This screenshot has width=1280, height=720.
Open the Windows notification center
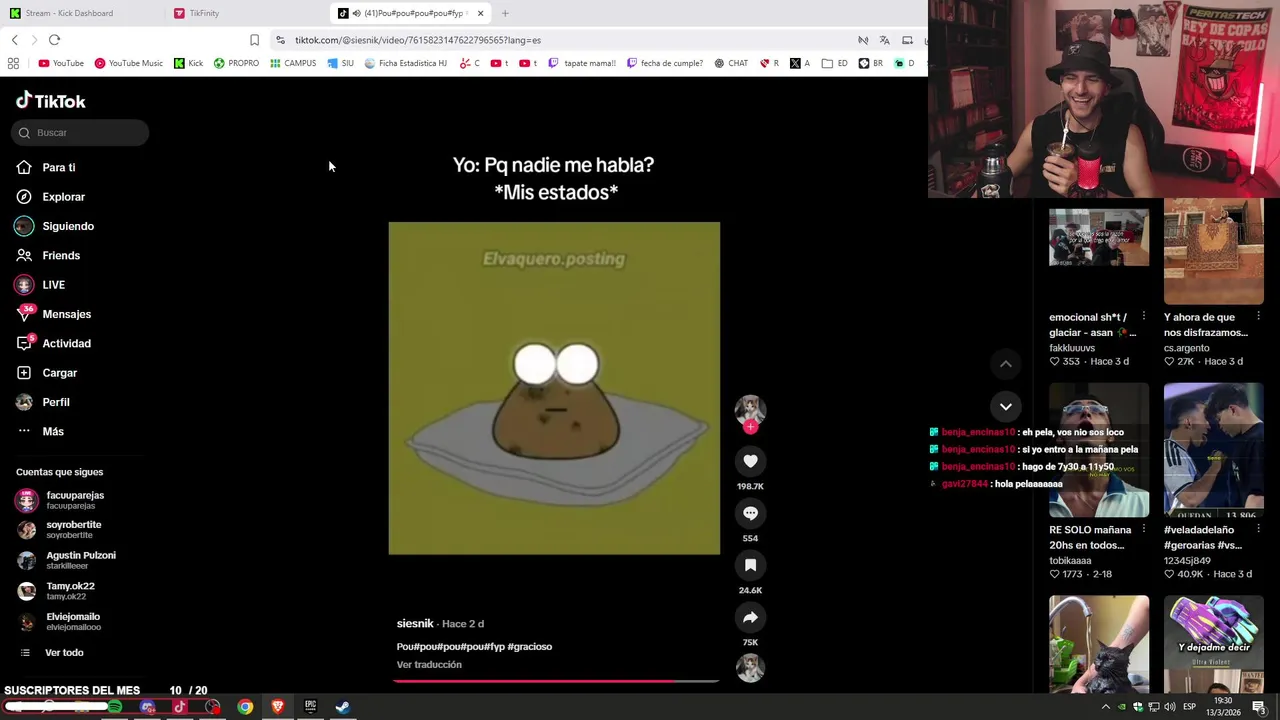1259,707
